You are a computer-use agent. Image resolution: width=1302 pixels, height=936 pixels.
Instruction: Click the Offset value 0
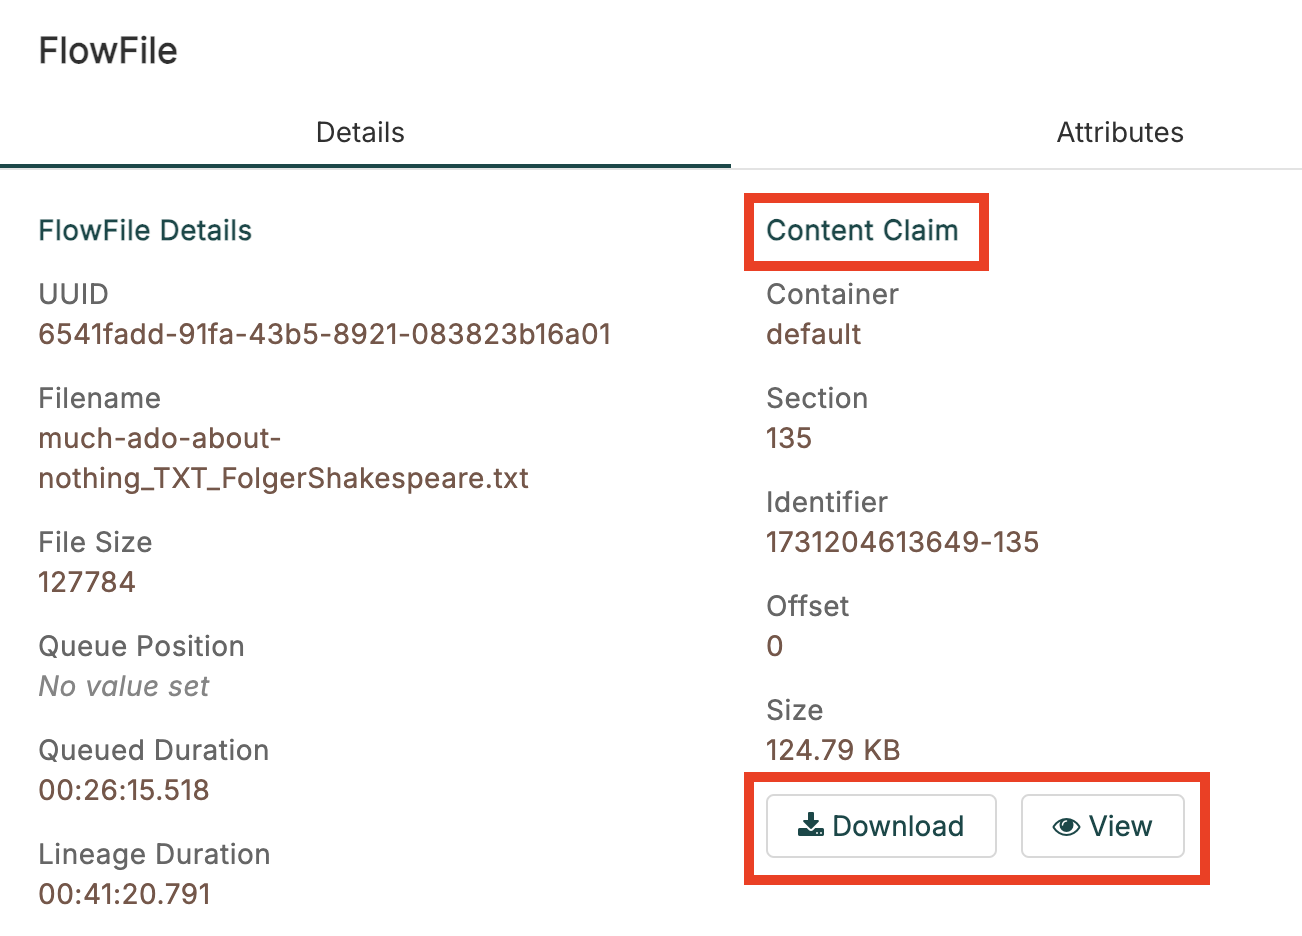click(x=775, y=646)
